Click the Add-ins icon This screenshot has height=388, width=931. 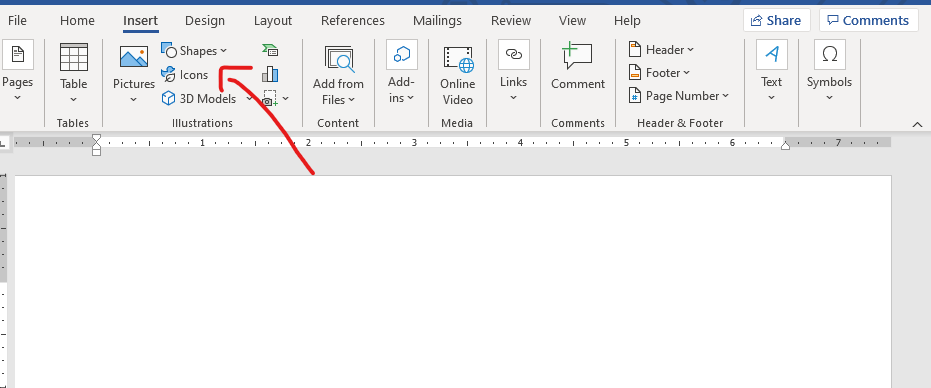402,55
